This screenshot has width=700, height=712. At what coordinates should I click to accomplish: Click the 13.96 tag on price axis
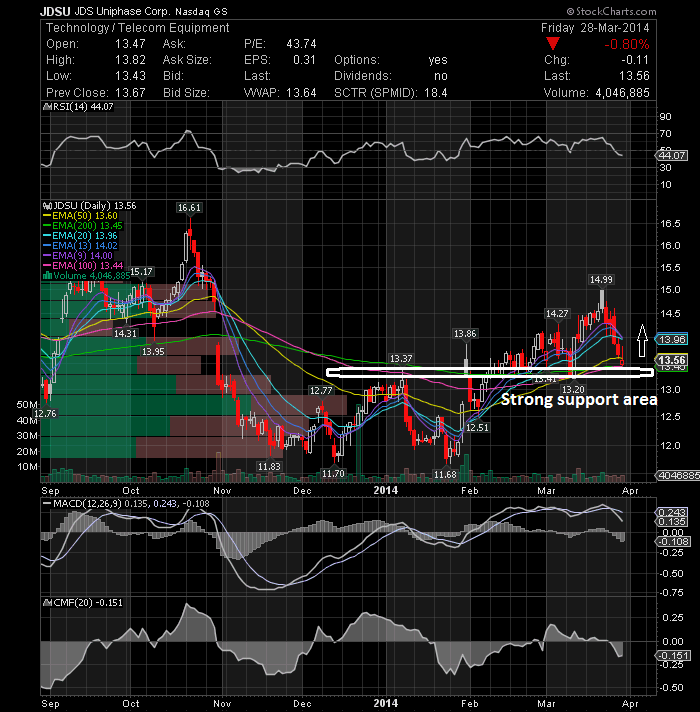[672, 339]
